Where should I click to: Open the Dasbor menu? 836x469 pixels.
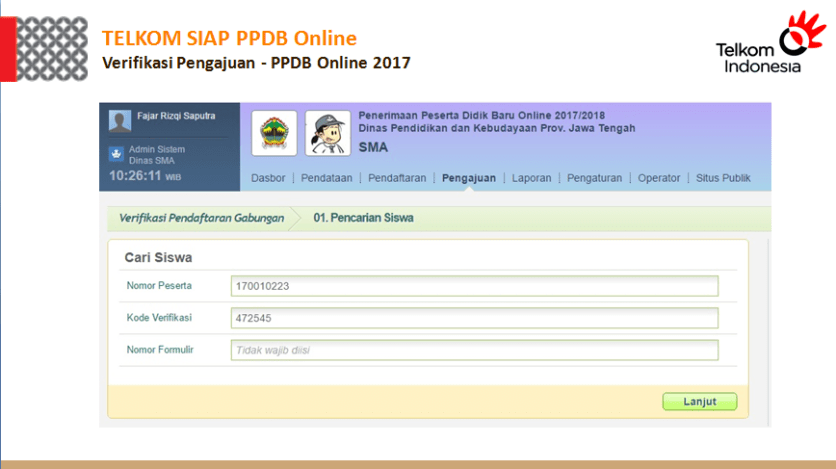[268, 178]
